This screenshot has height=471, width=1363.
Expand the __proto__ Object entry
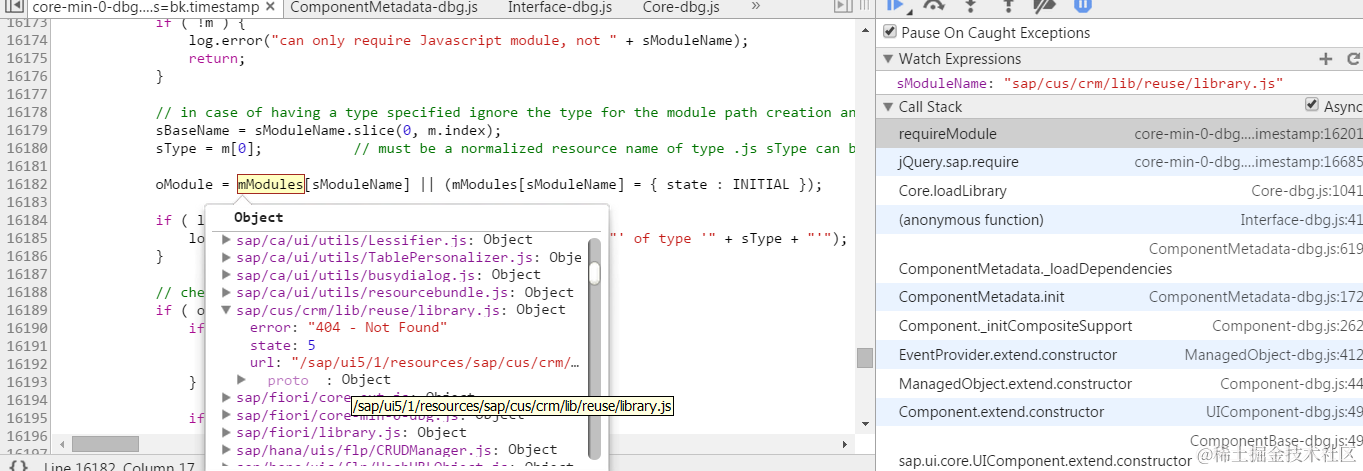tap(241, 380)
